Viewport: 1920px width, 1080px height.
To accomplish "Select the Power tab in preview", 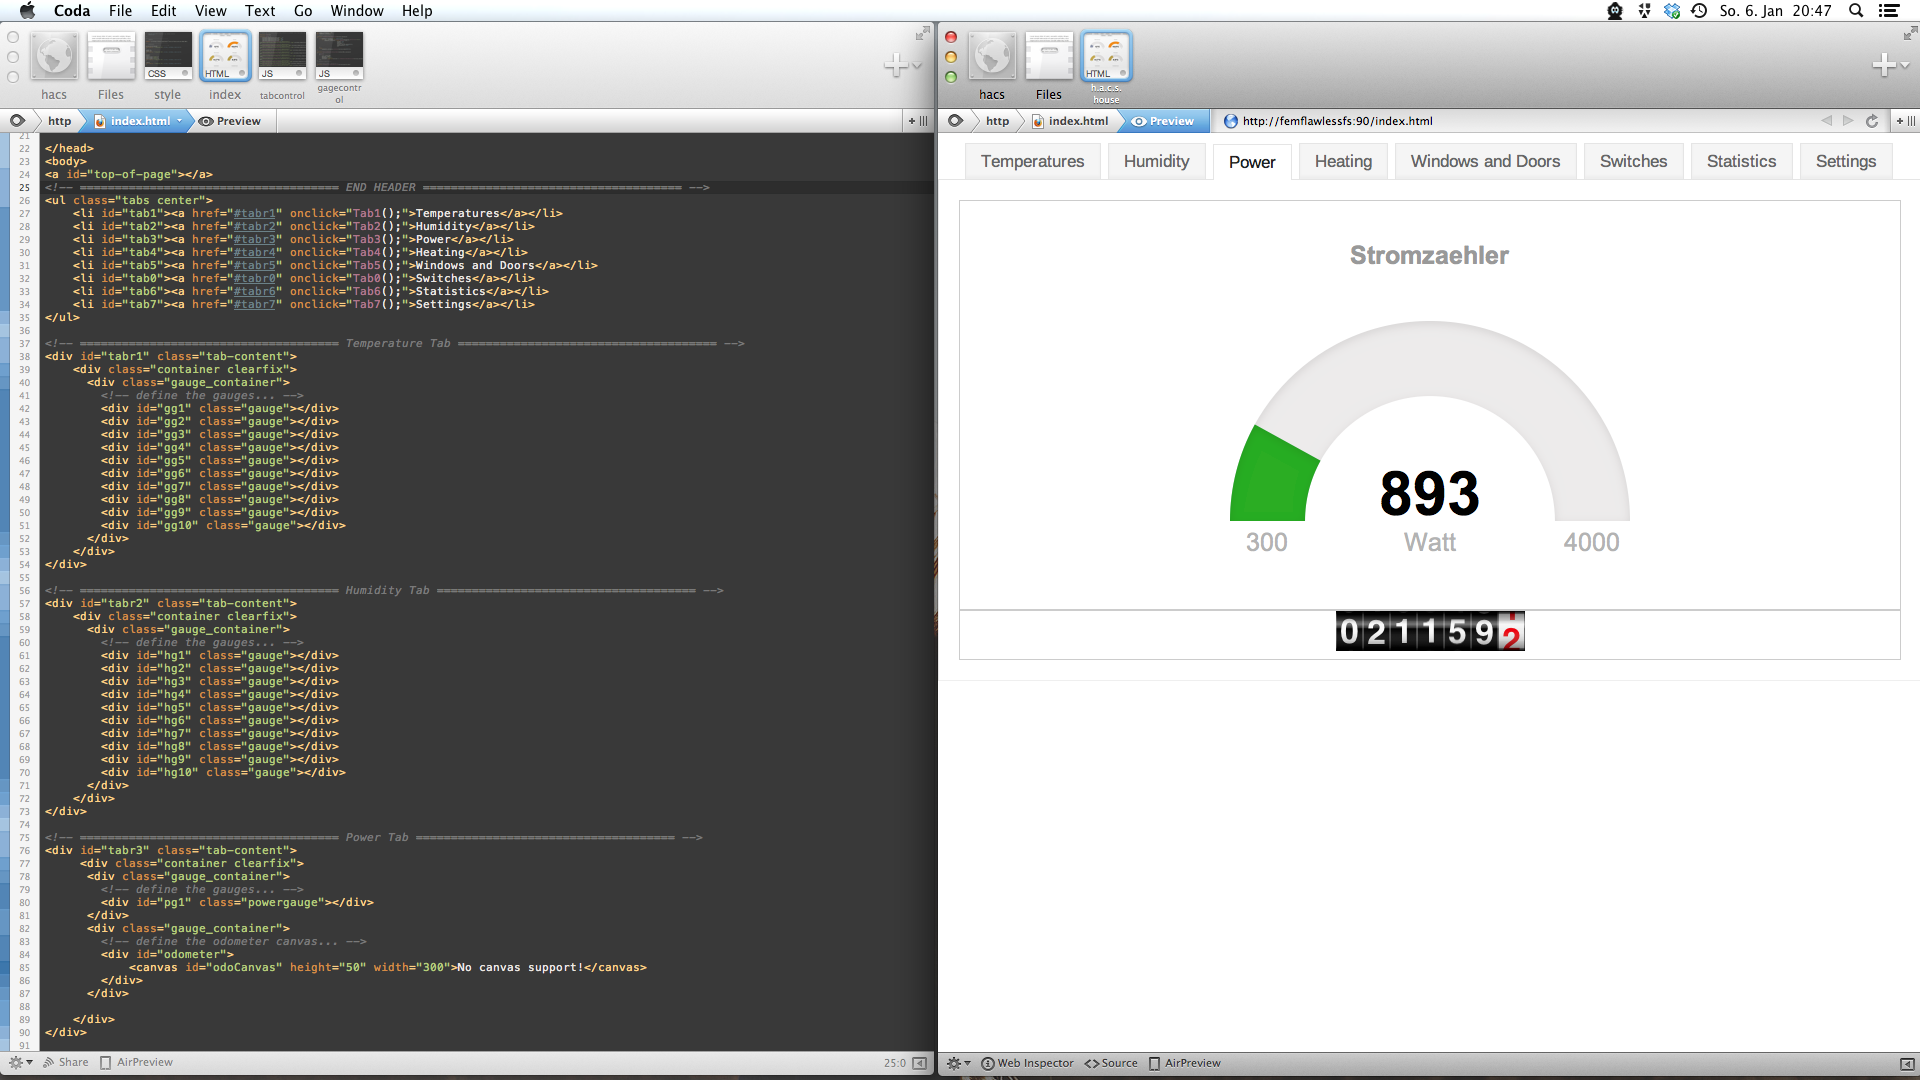I will [1252, 162].
